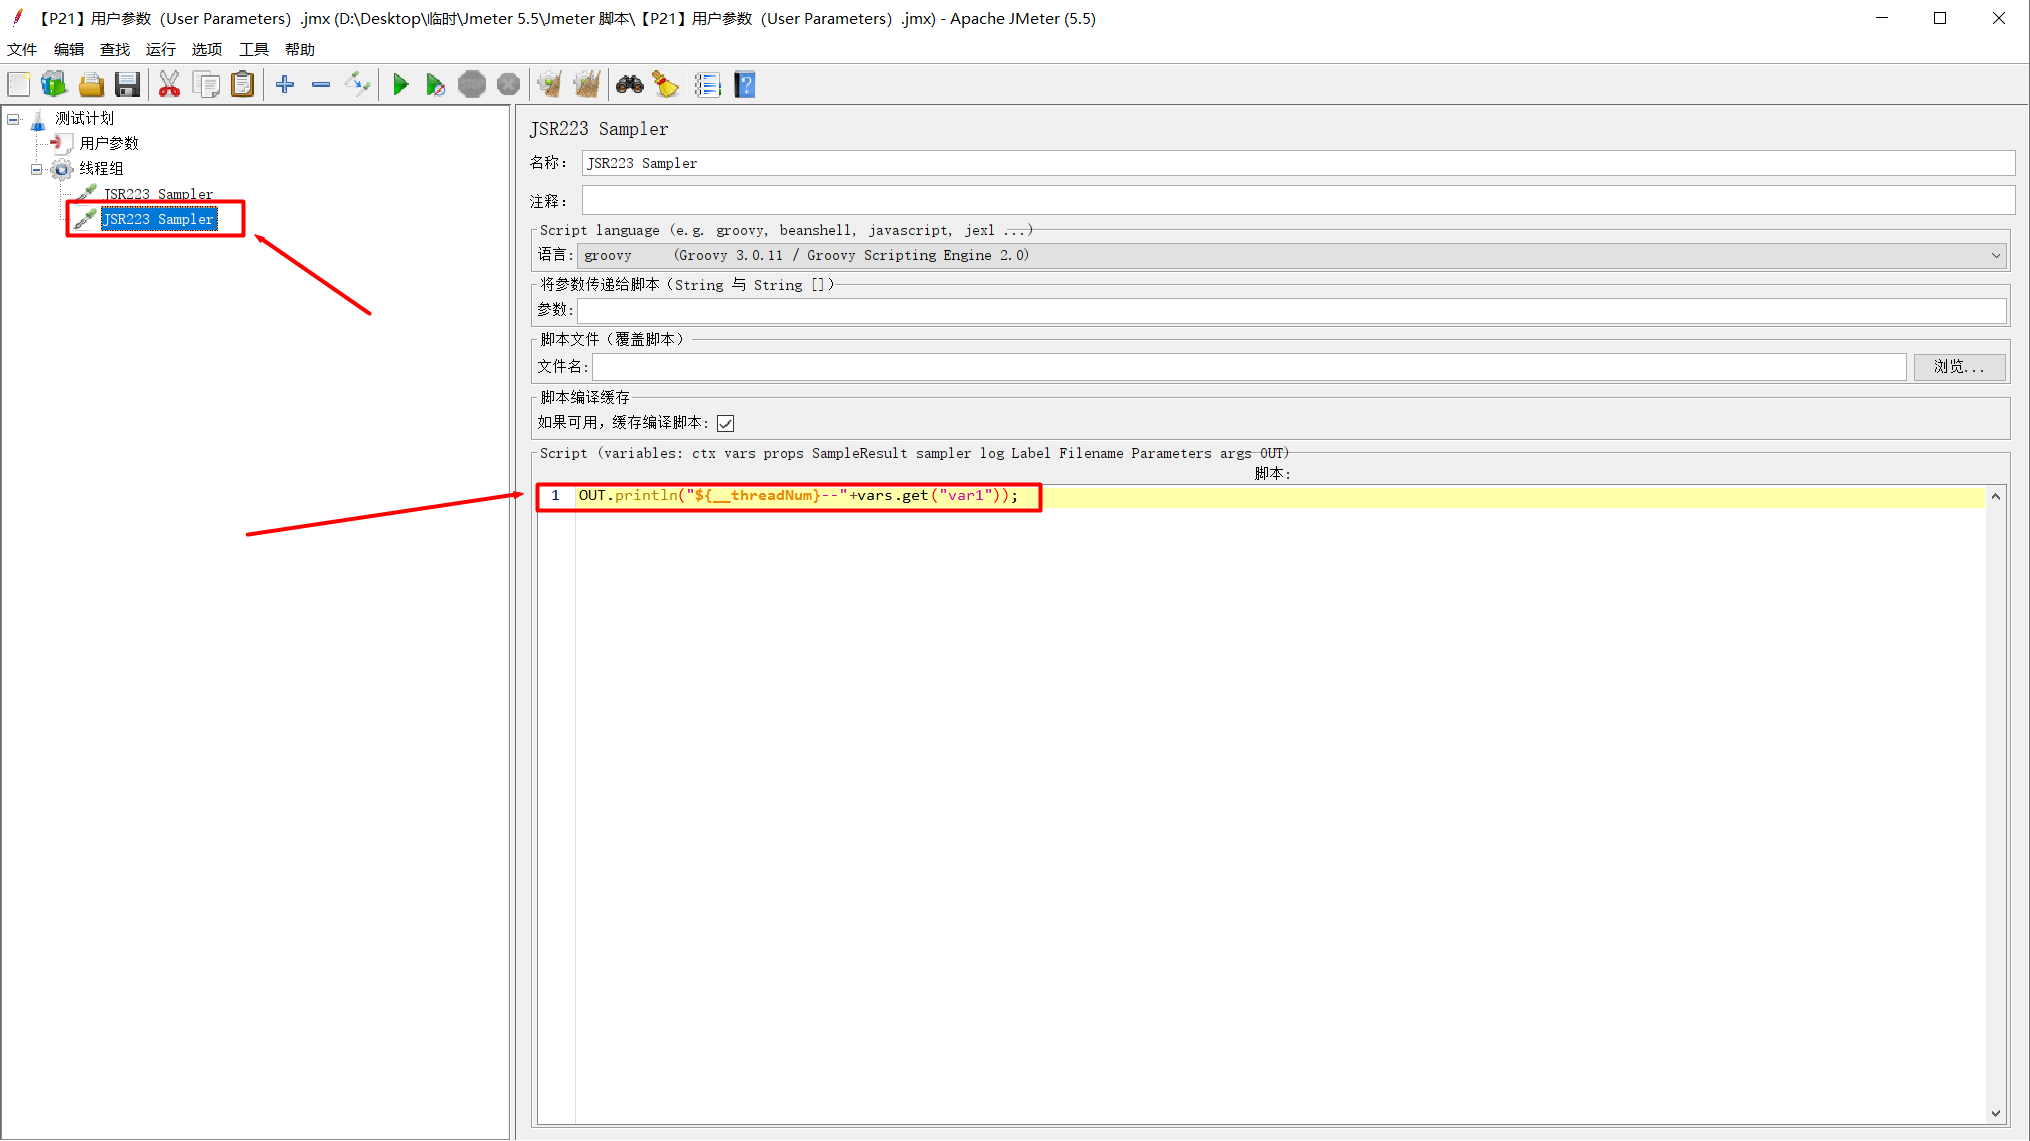Open the 工具 menu
The image size is (2030, 1141).
pyautogui.click(x=254, y=49)
